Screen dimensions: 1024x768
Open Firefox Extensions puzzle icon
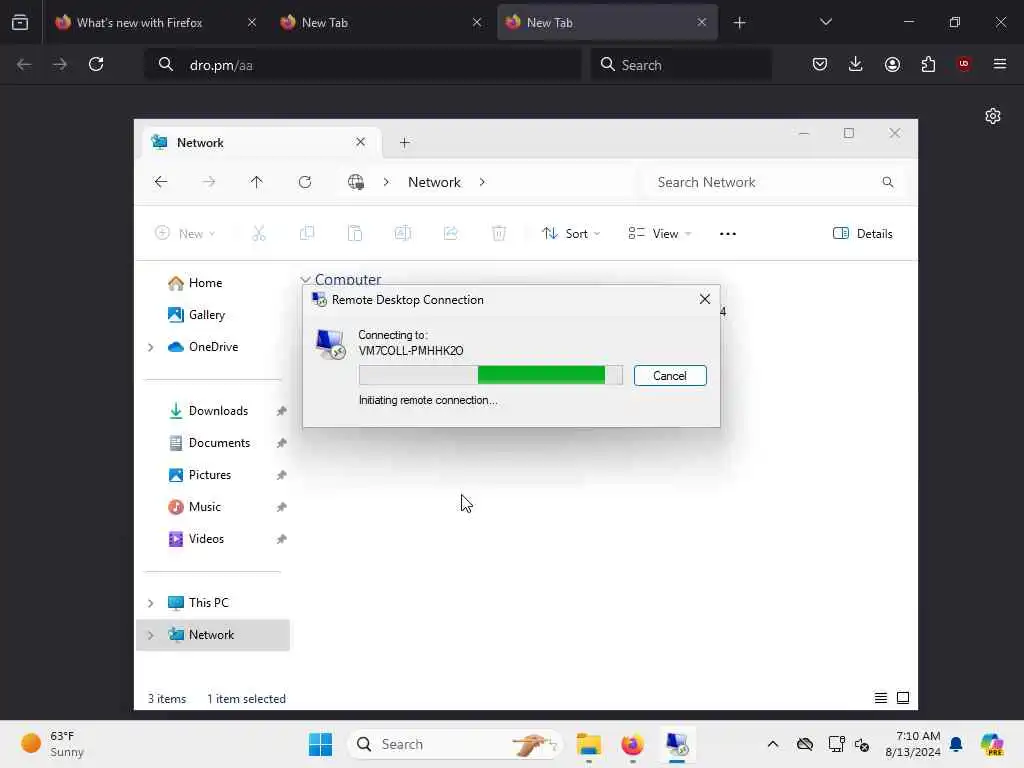pos(928,64)
